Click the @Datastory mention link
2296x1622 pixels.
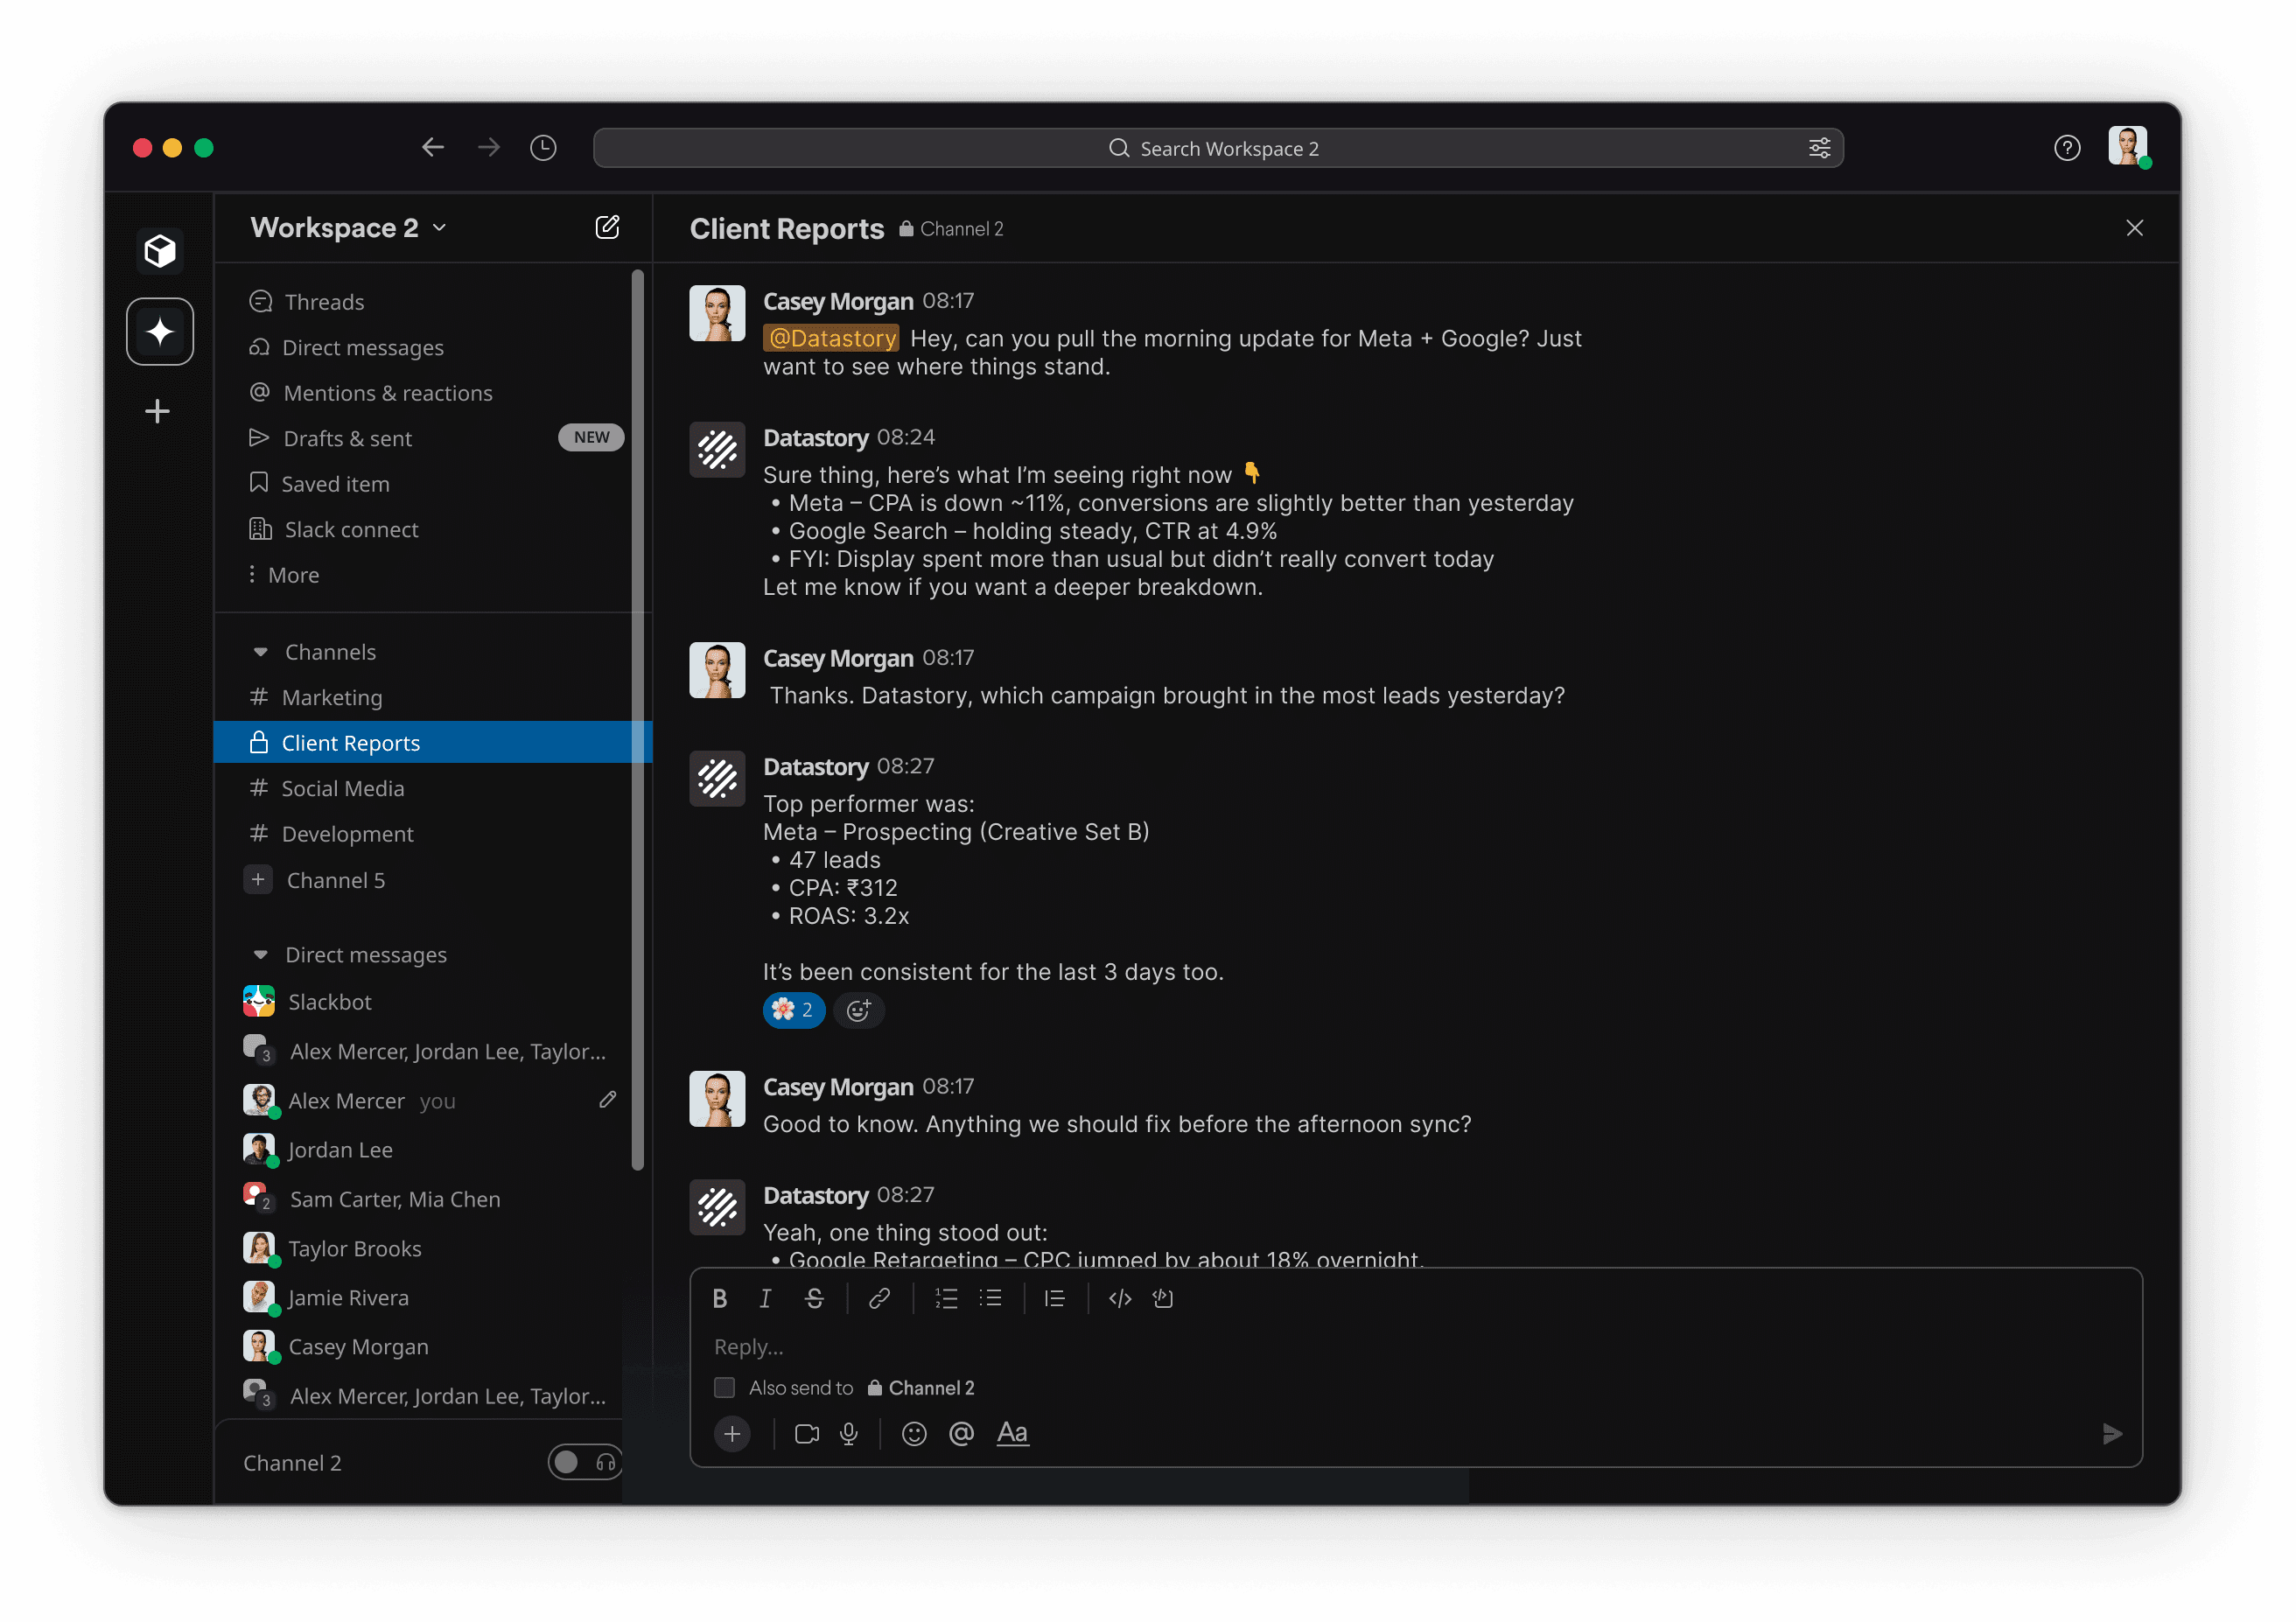831,338
